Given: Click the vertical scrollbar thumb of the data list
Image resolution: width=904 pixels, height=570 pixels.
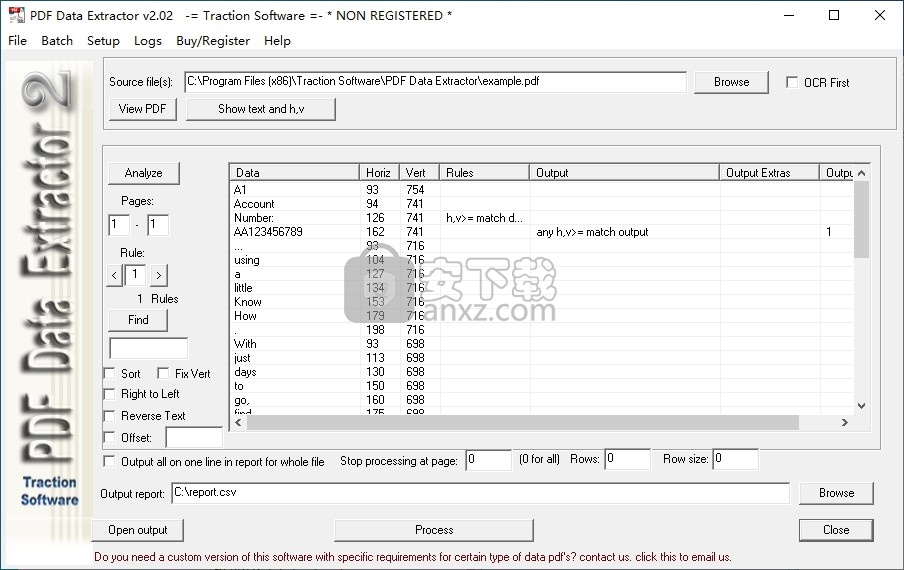Looking at the screenshot, I should click(x=861, y=220).
